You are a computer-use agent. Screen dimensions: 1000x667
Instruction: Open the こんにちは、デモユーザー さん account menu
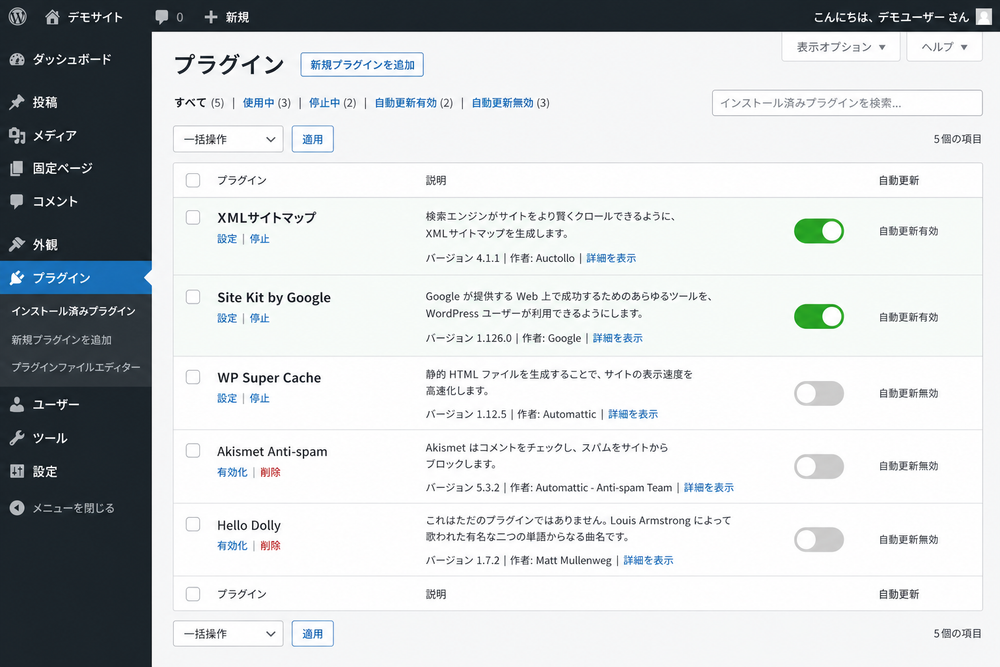[892, 17]
